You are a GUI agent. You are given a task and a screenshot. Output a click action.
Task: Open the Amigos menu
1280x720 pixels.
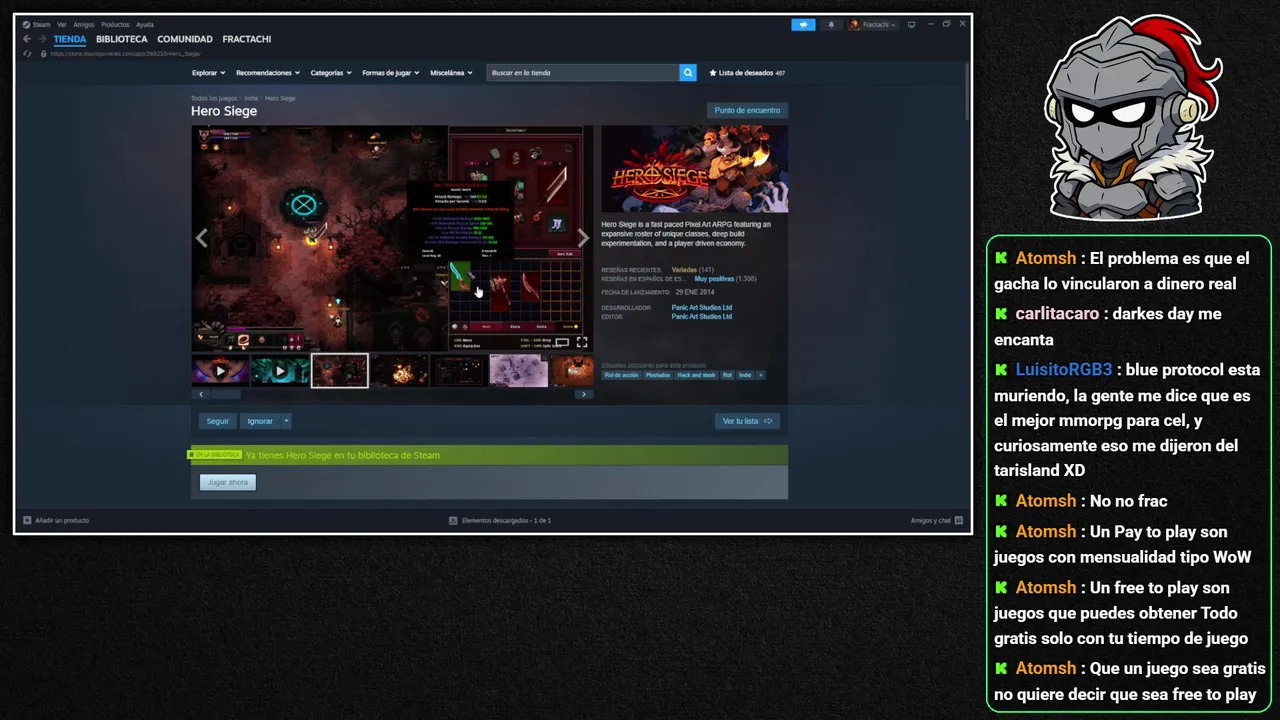pos(84,24)
